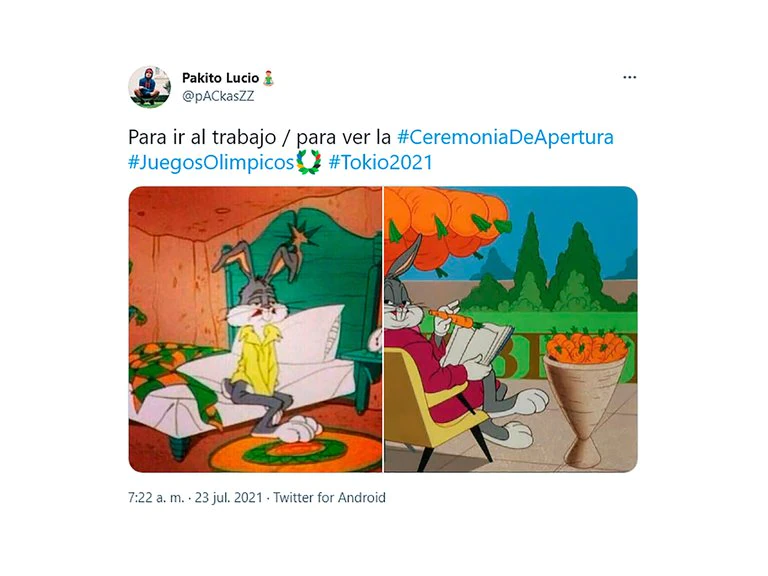Click the "Para ir al trabajo" tweet text
The width and height of the screenshot is (768, 576).
[x=202, y=138]
